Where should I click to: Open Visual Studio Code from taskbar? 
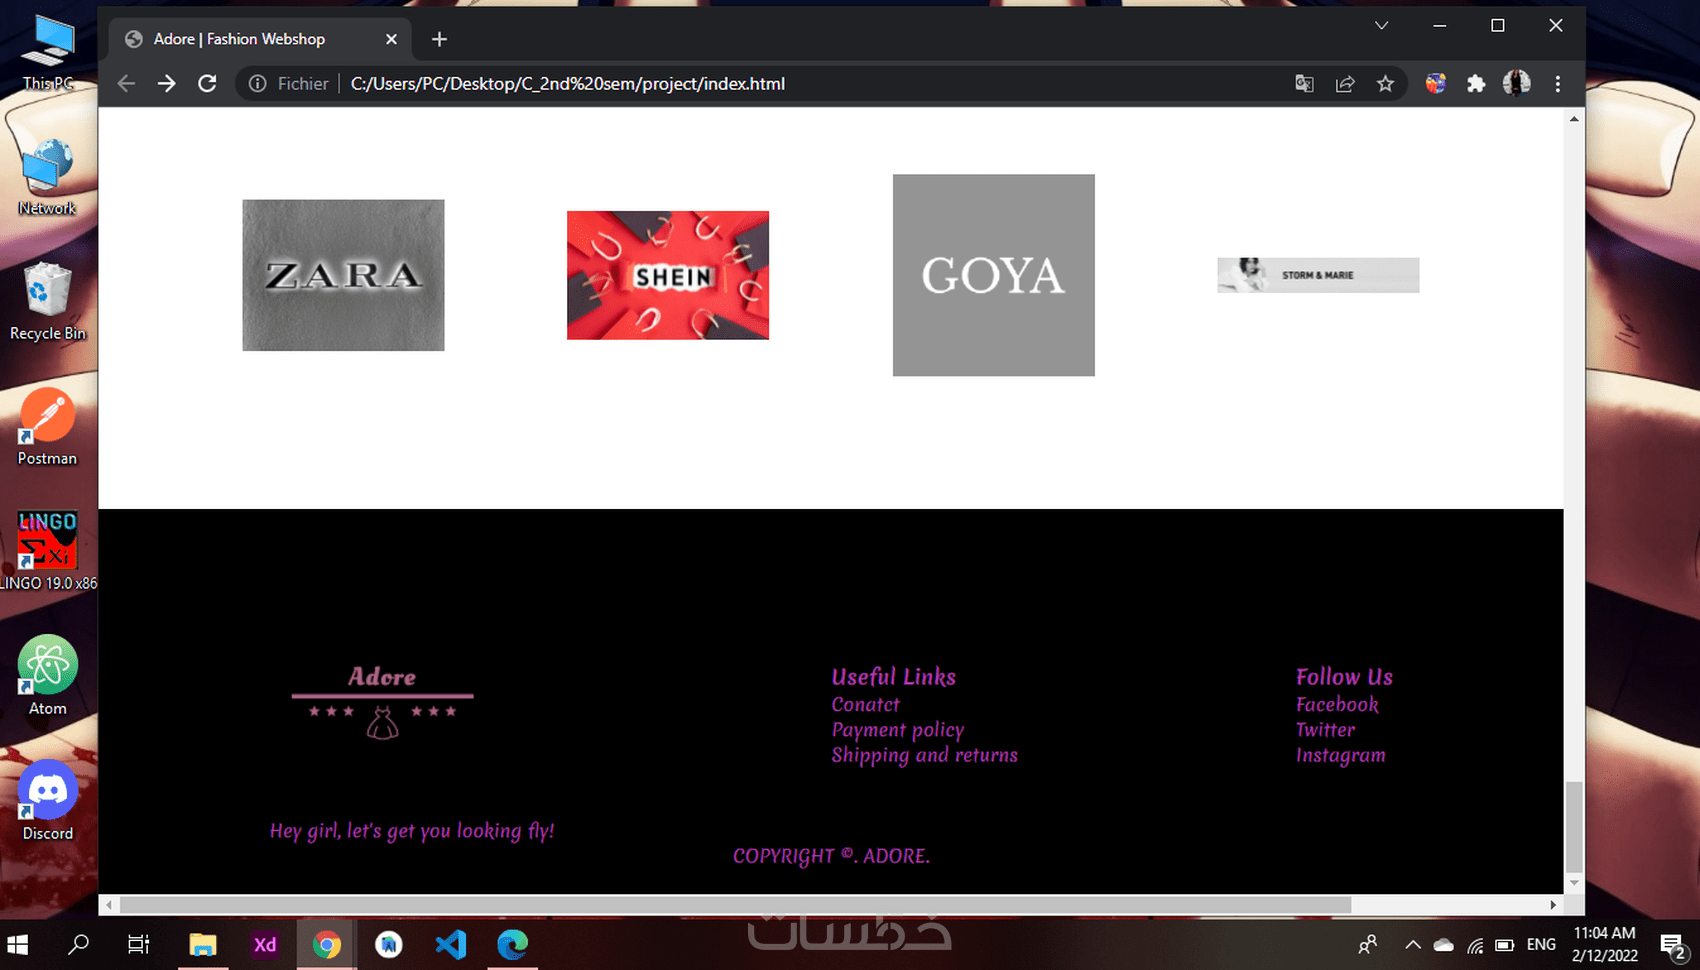[451, 945]
